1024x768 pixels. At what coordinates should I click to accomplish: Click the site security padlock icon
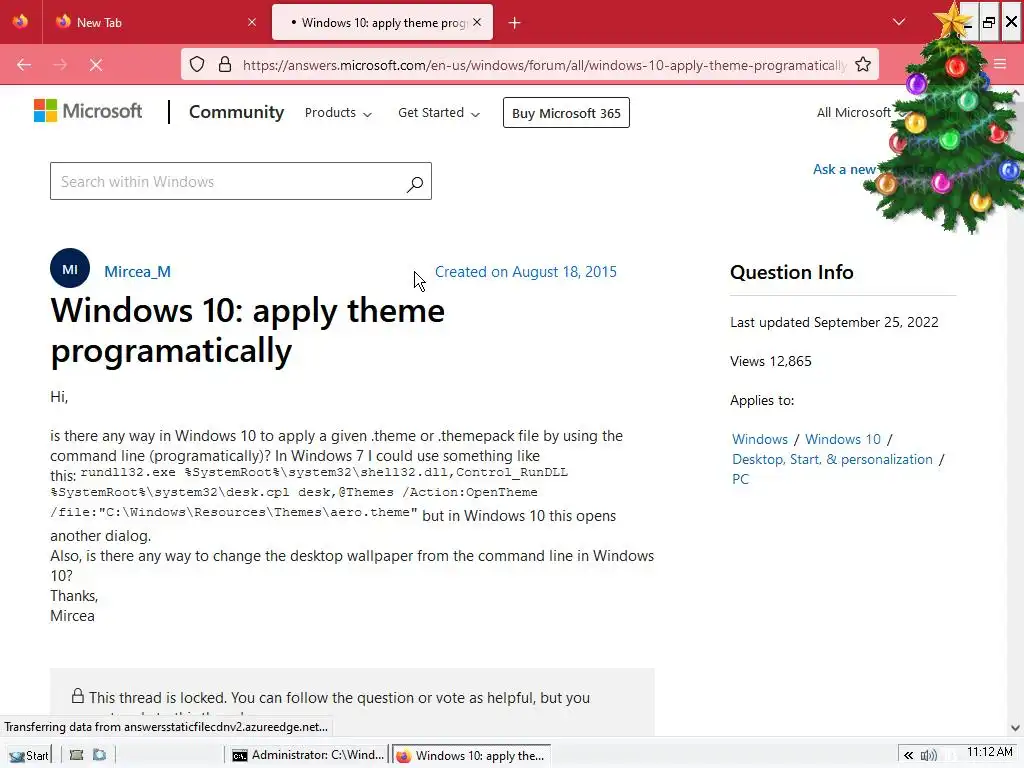(x=225, y=65)
